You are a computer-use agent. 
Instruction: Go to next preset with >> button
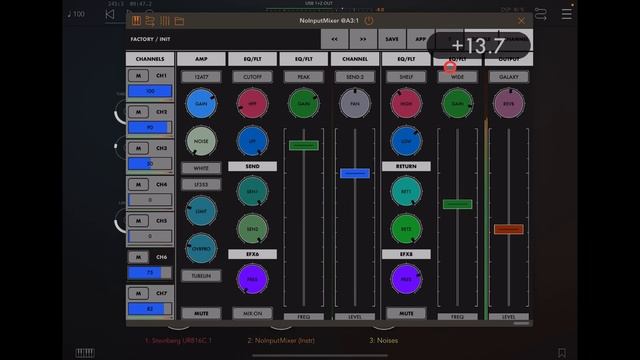[x=363, y=39]
